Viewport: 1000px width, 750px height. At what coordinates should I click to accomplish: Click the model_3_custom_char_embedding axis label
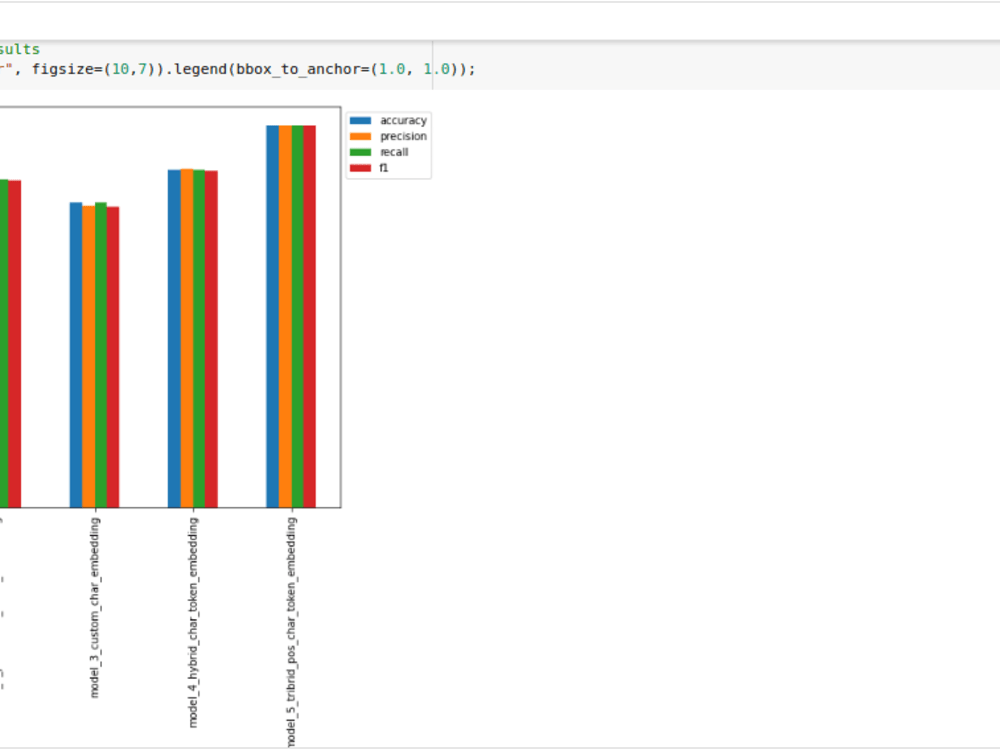pos(94,600)
